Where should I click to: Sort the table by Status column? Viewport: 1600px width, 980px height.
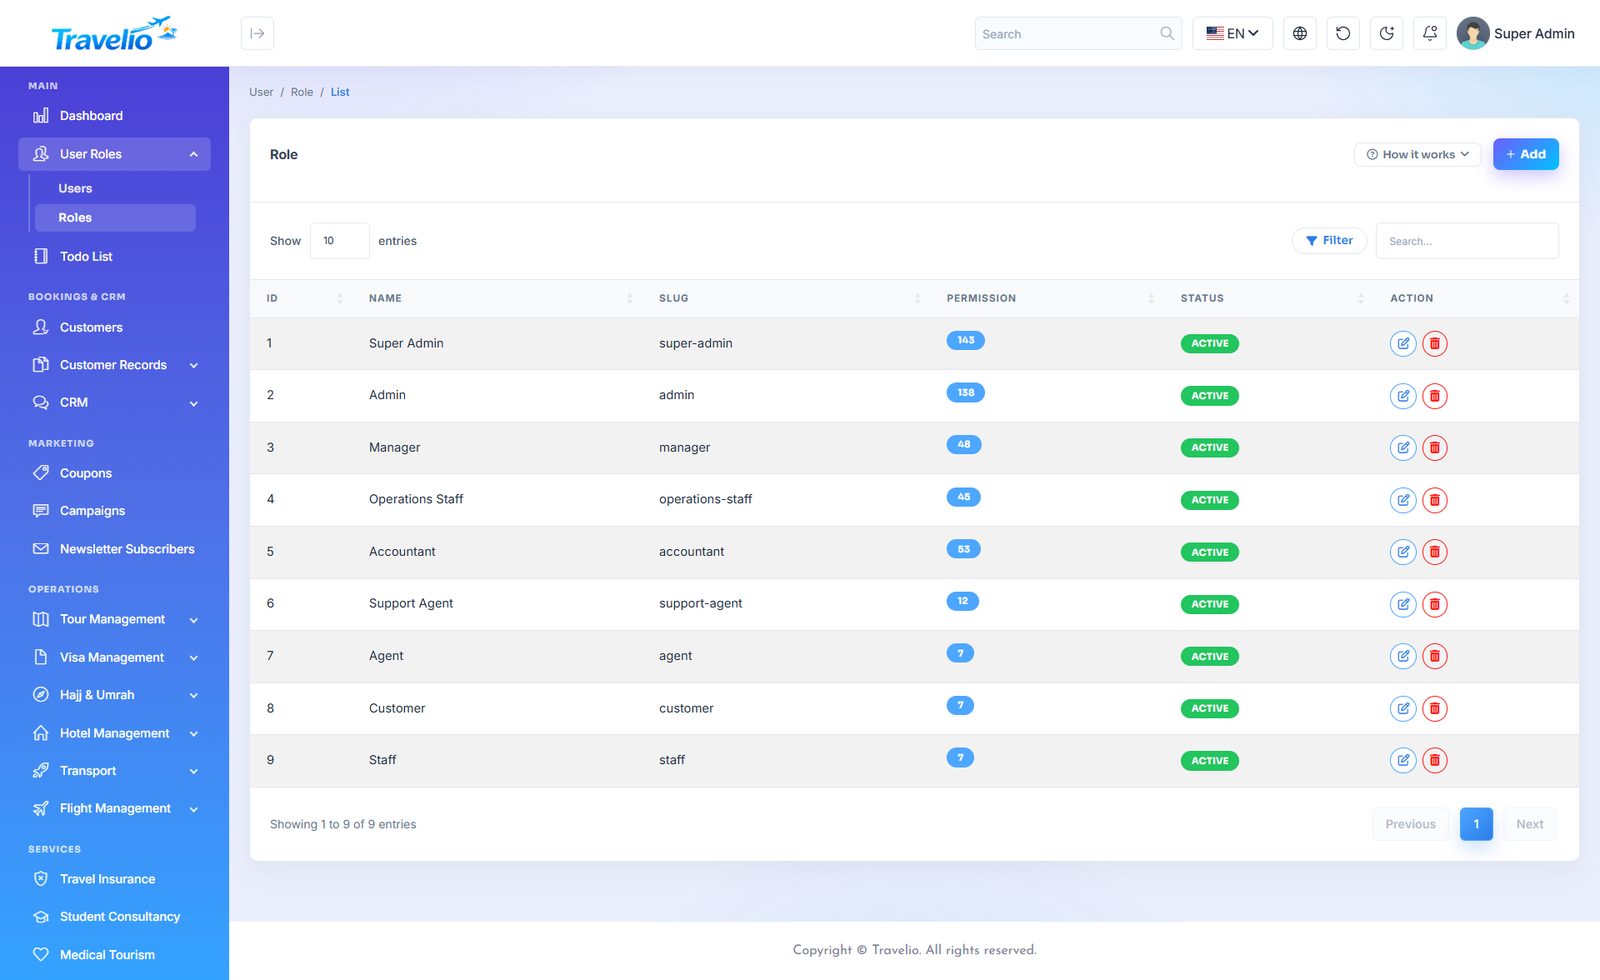tap(1271, 298)
